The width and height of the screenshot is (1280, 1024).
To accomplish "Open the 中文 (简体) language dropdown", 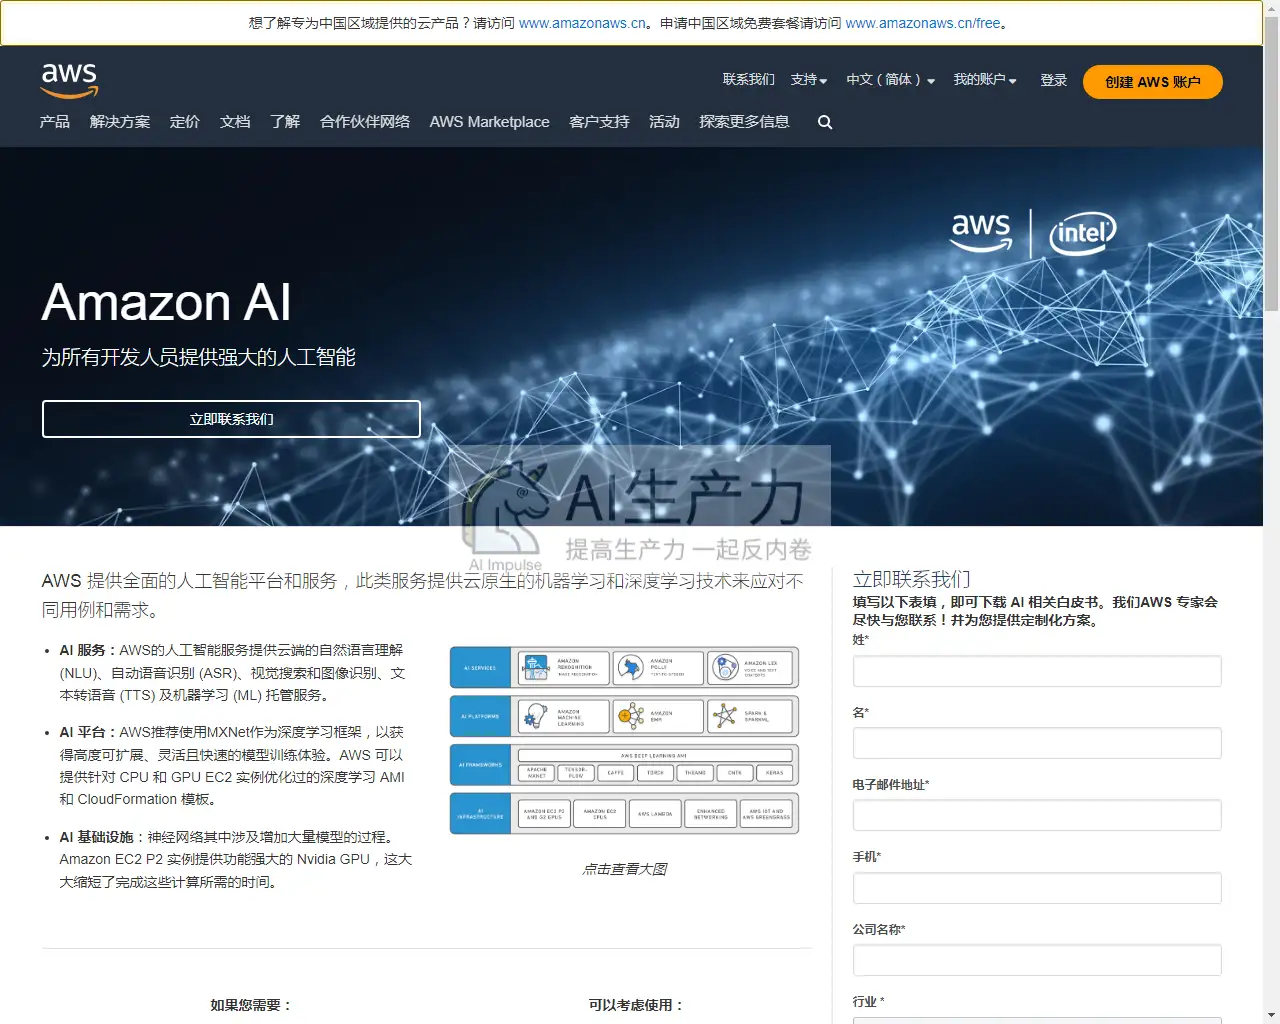I will [x=890, y=80].
